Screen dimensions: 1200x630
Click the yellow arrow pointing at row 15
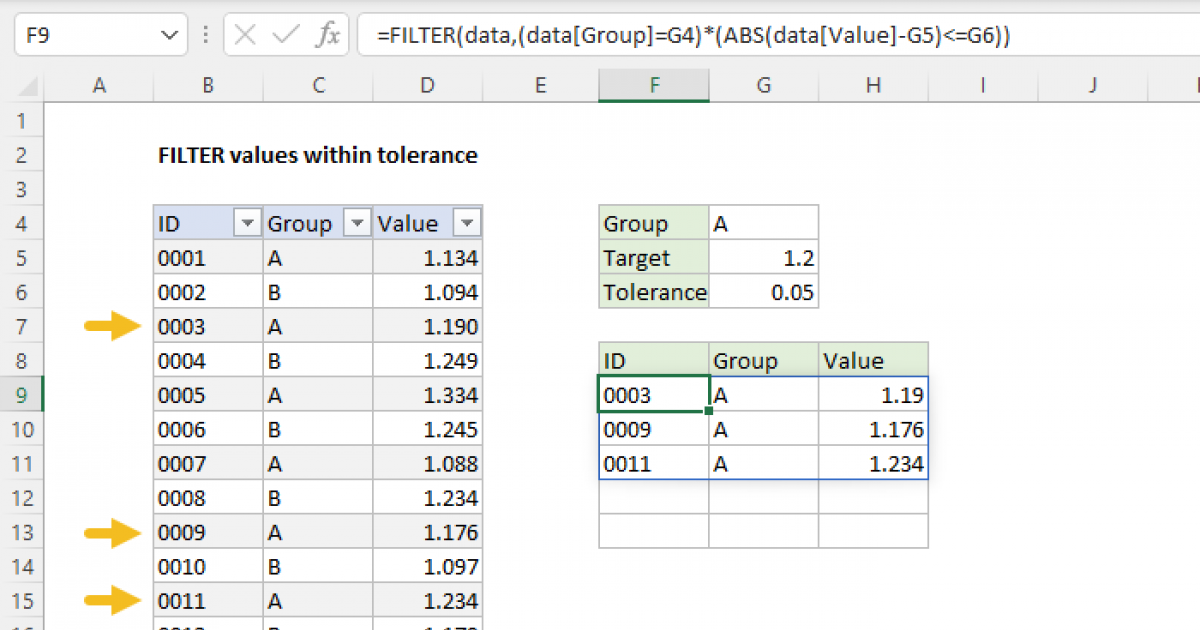112,599
